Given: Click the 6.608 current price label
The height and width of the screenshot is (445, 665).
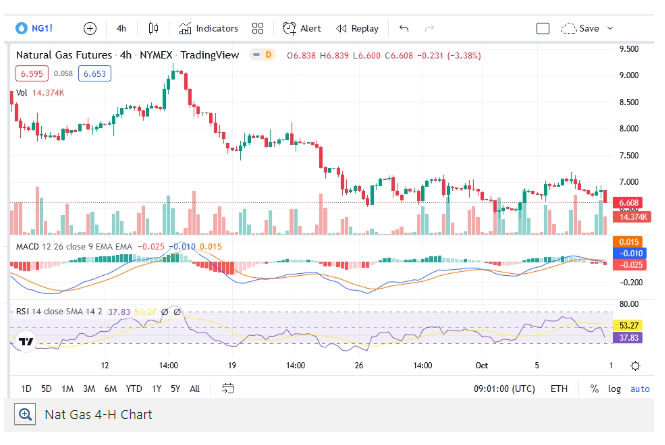Looking at the screenshot, I should (x=629, y=203).
